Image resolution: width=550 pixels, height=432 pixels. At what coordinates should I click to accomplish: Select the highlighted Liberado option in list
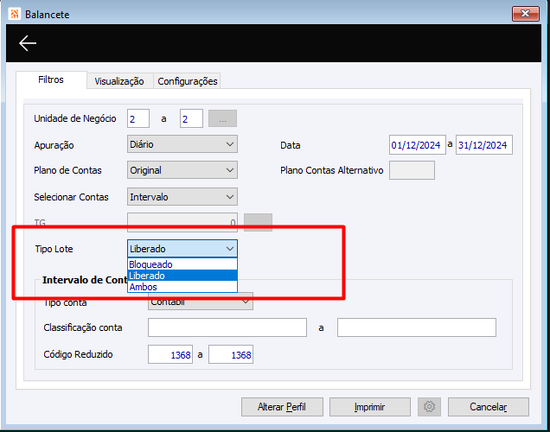pyautogui.click(x=182, y=276)
